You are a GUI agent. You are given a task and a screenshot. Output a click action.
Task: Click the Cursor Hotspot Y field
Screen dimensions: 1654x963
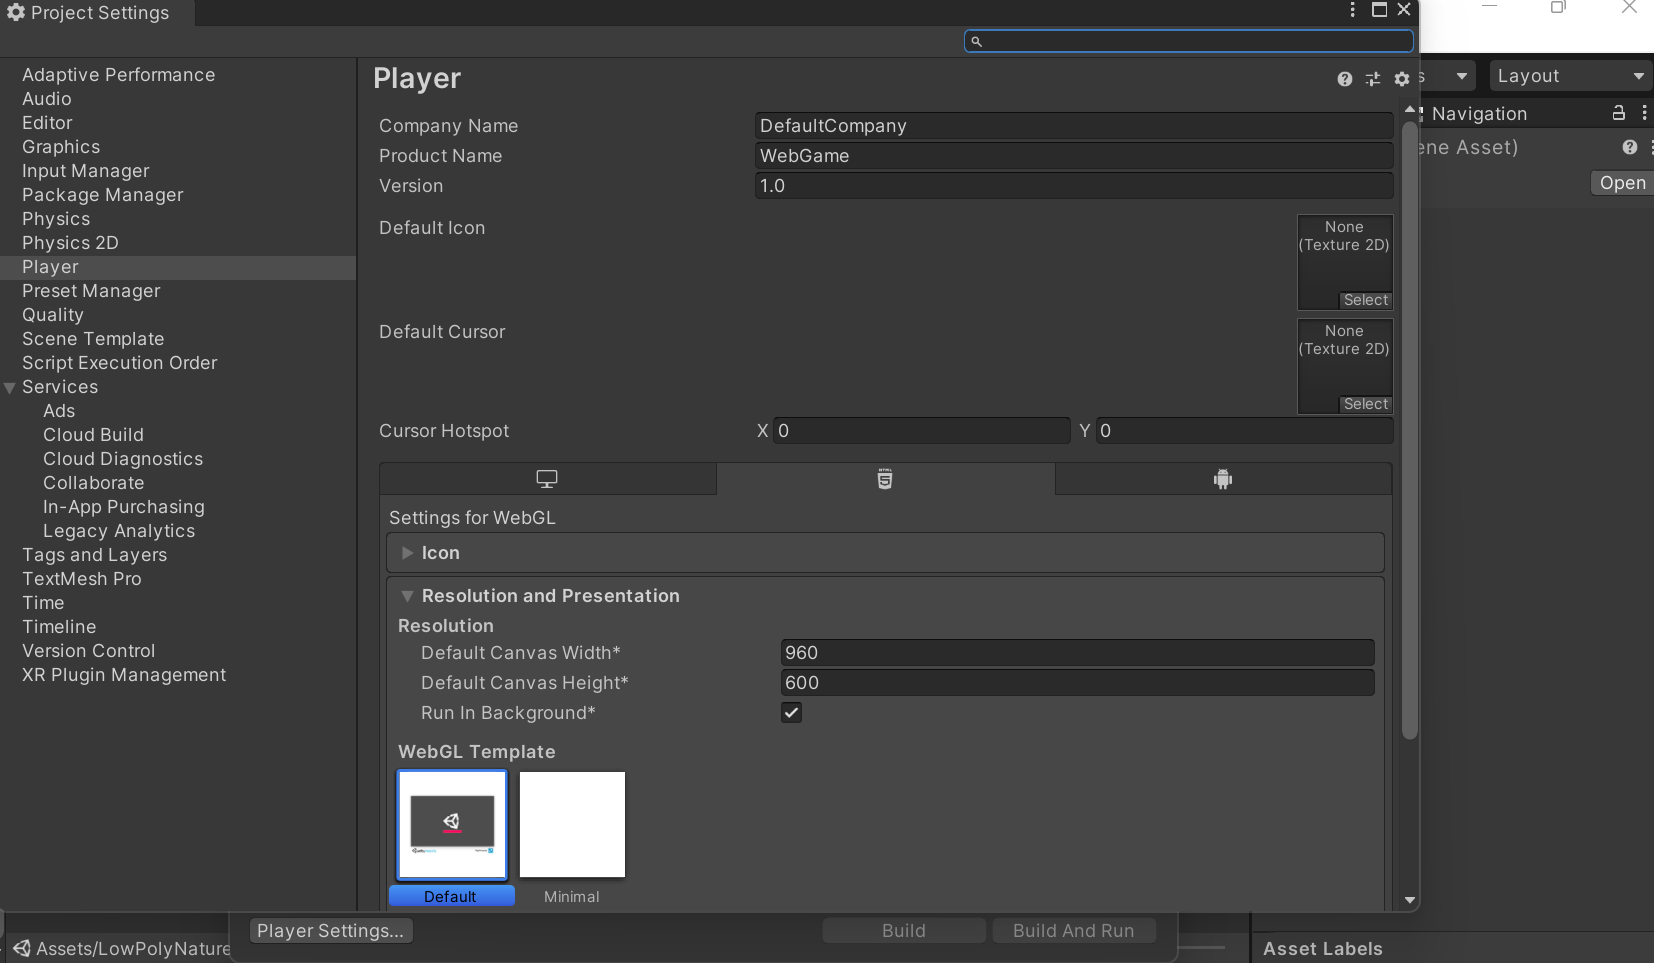[1244, 431]
